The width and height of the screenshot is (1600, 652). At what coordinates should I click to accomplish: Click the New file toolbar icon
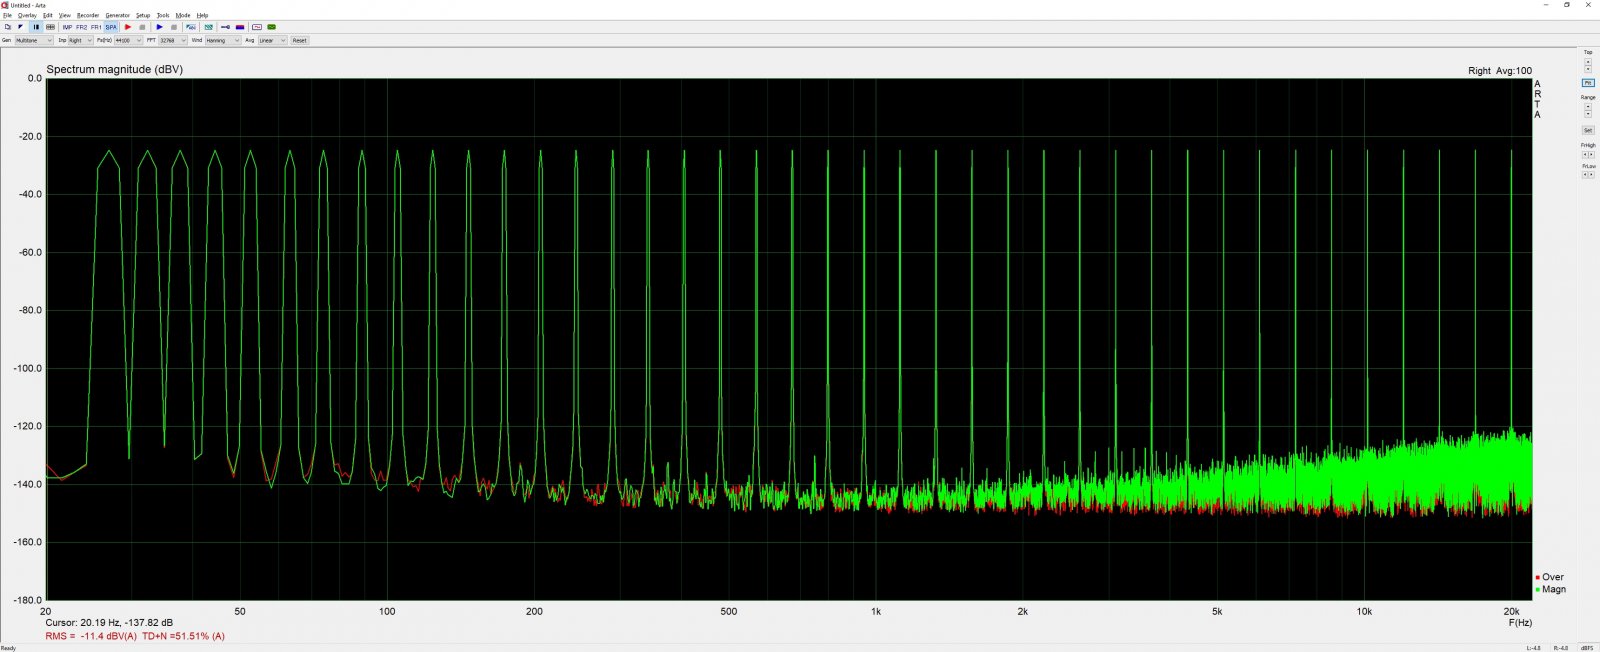tap(8, 27)
